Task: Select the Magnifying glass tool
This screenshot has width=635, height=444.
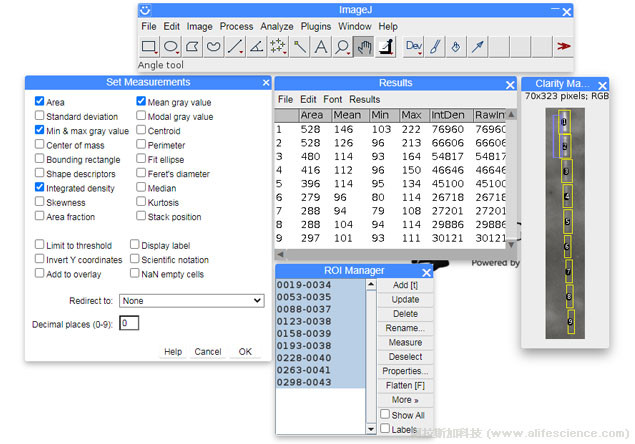Action: 343,46
